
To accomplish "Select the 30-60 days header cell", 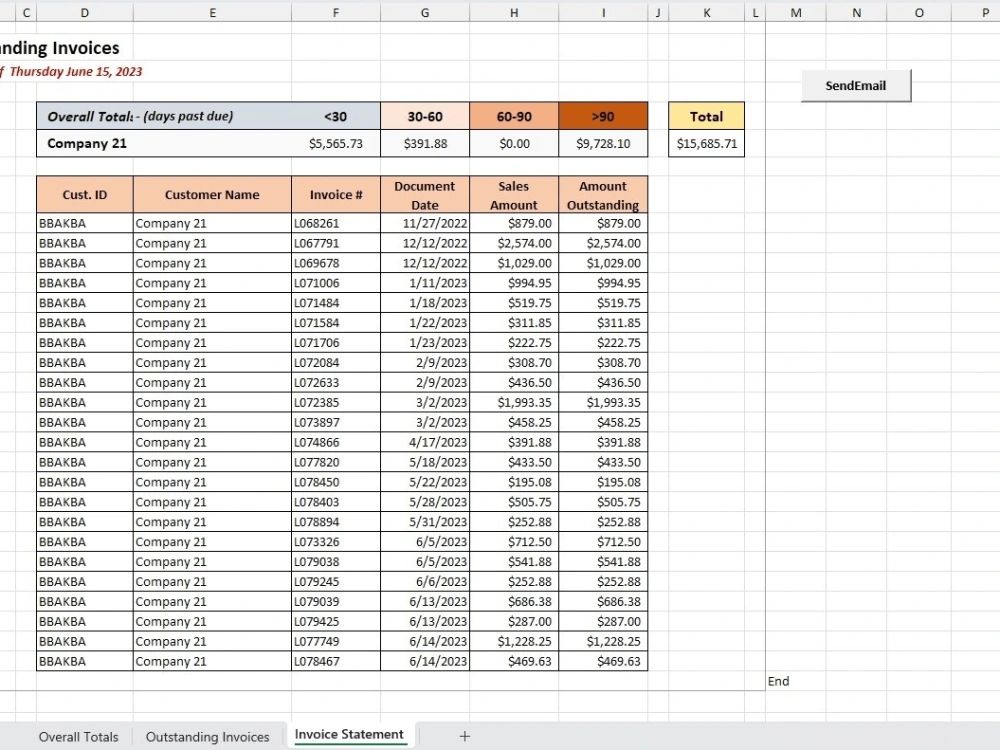I will point(425,116).
